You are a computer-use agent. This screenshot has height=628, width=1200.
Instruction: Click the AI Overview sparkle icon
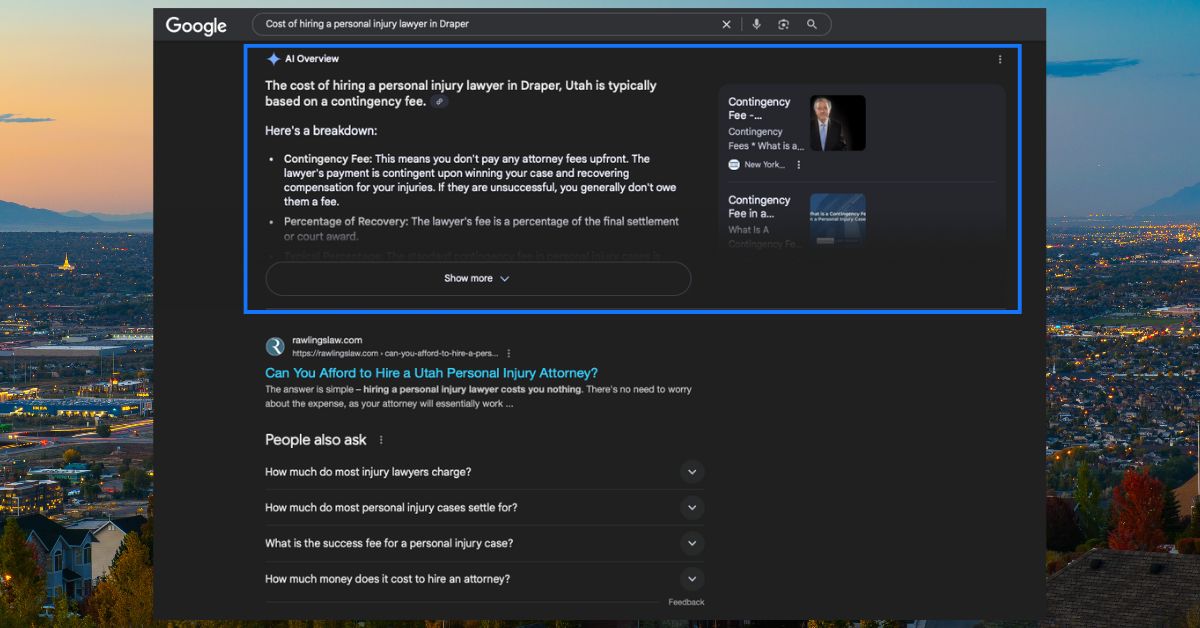click(273, 59)
